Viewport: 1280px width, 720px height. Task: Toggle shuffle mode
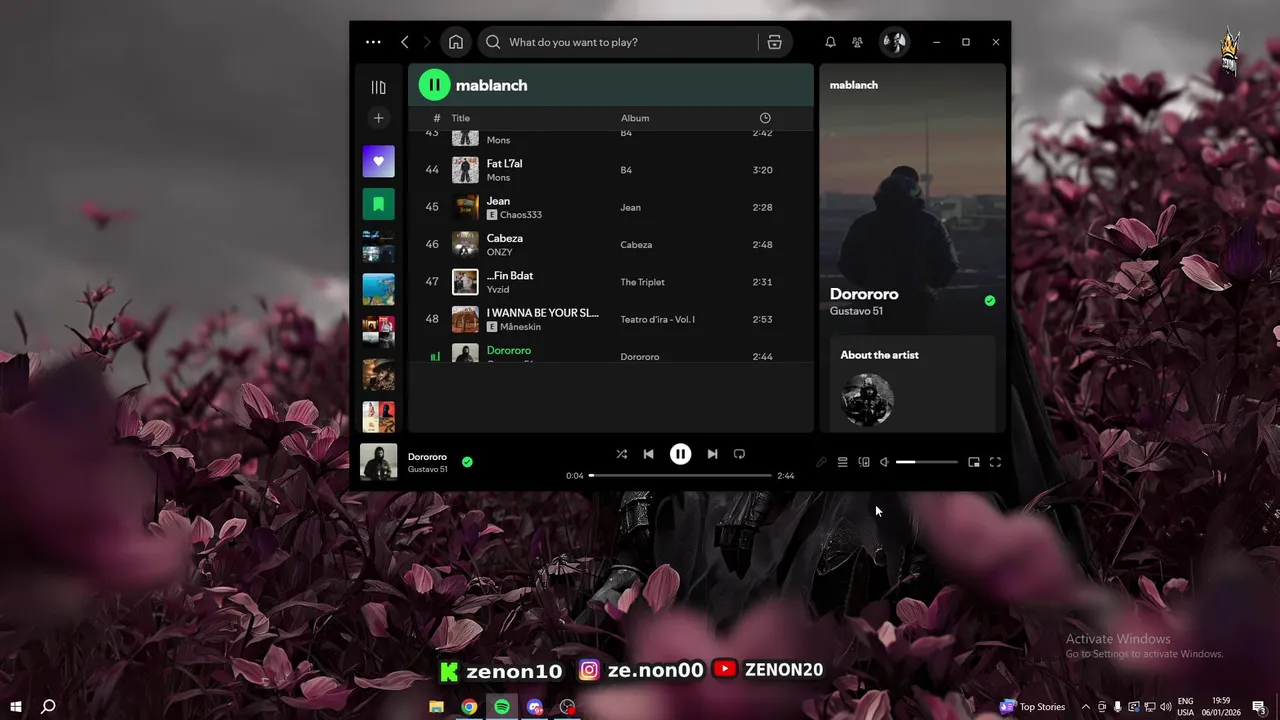click(x=621, y=454)
